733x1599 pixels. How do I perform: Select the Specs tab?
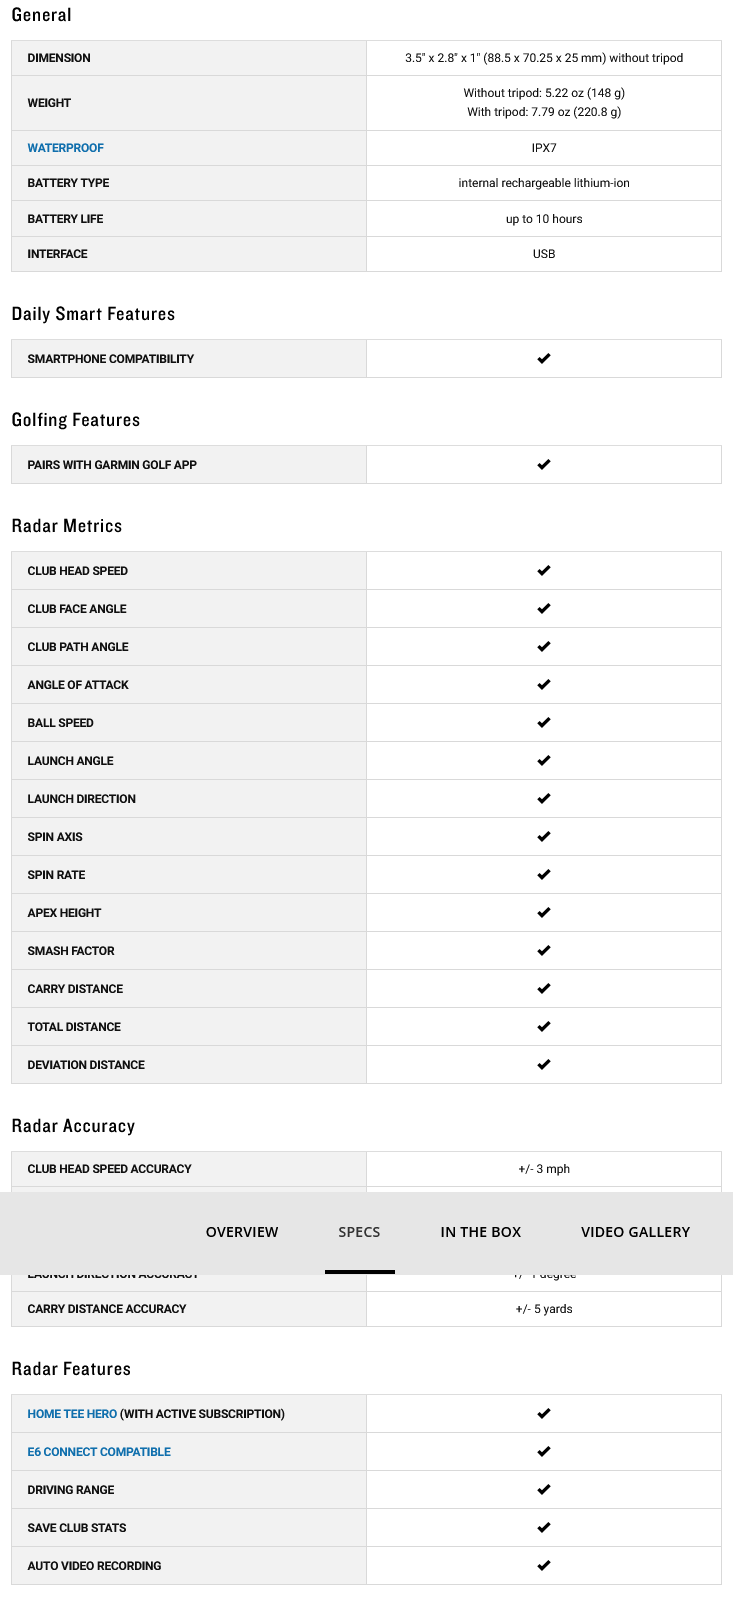(x=359, y=1232)
